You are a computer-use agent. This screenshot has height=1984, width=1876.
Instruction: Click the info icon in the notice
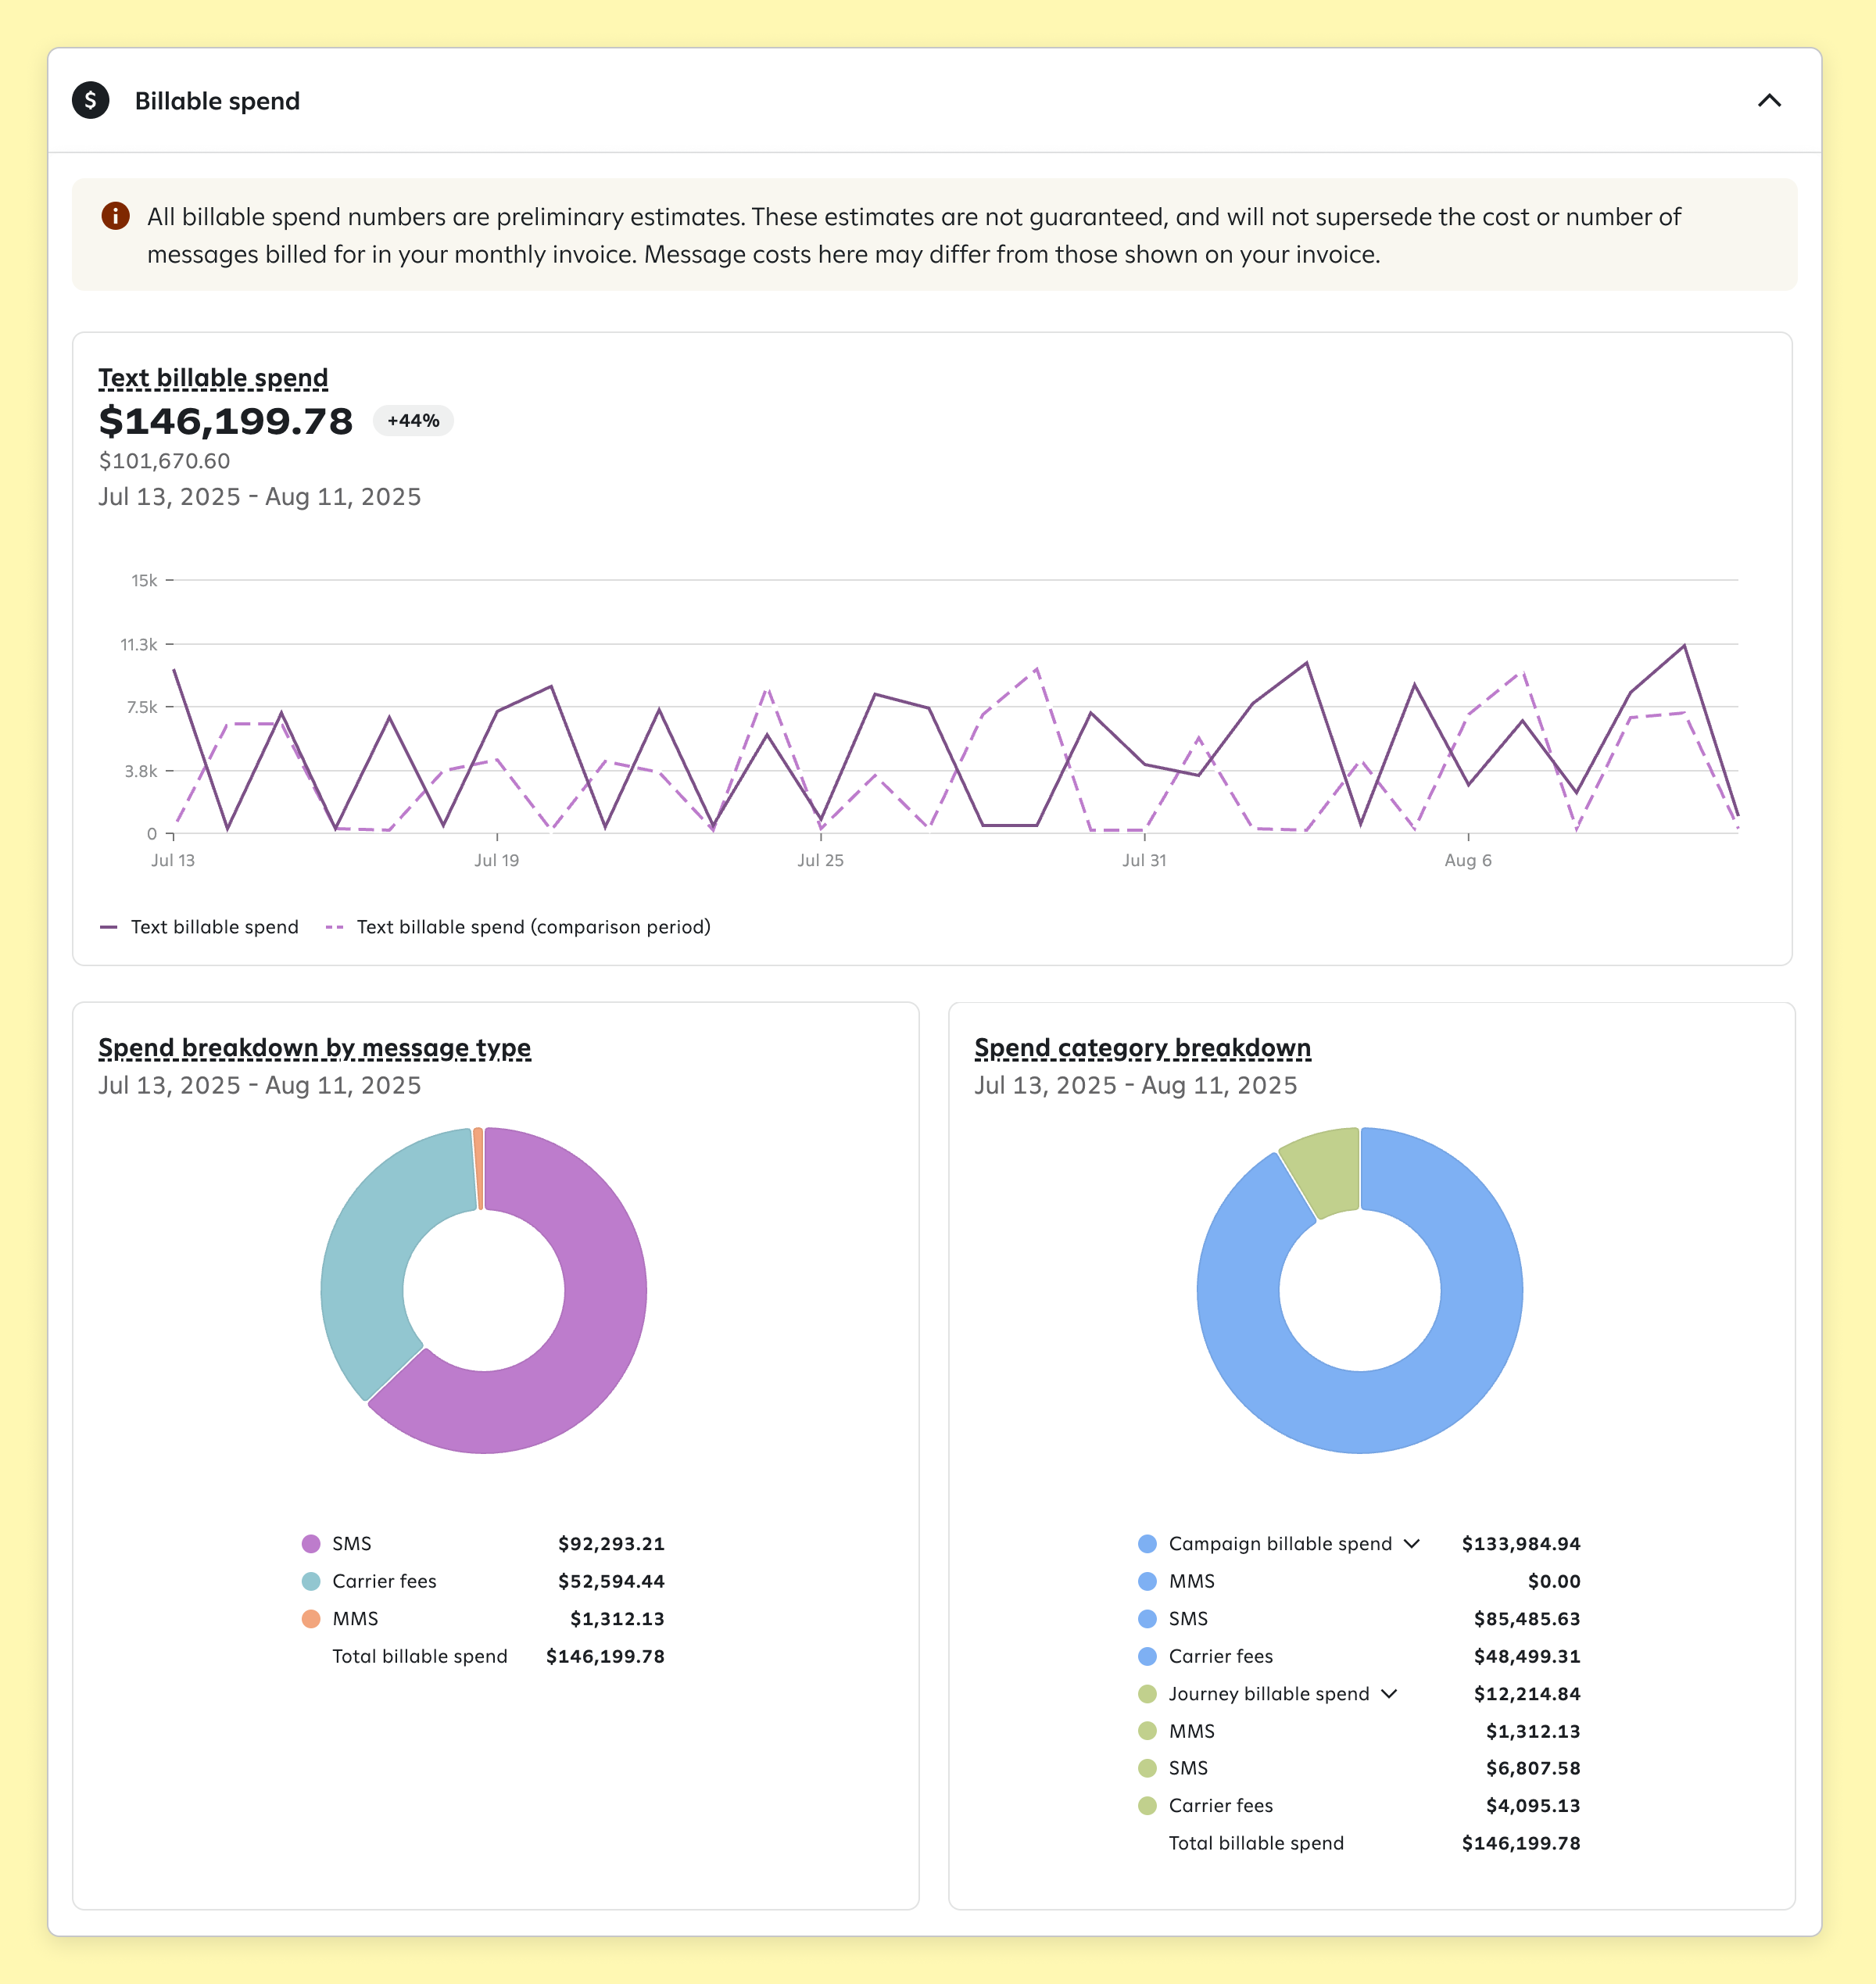point(115,216)
